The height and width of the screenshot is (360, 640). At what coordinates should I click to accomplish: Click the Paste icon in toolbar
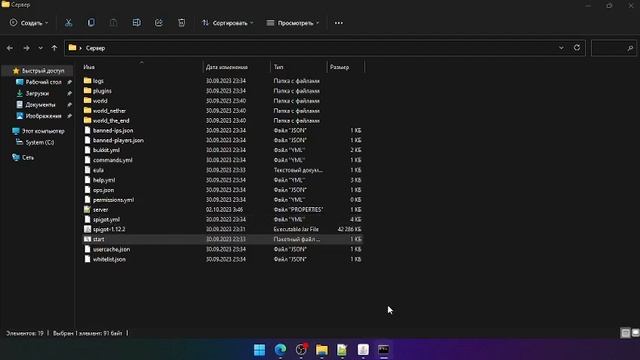113,23
